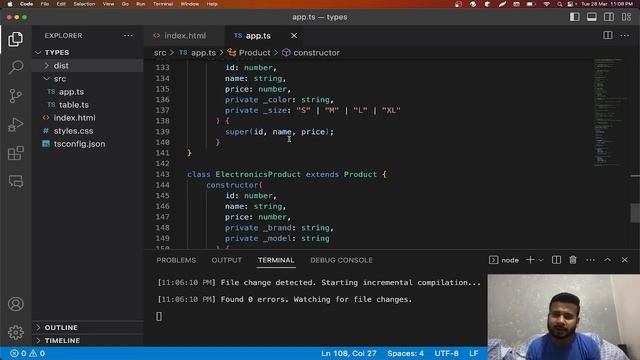This screenshot has height=360, width=640.
Task: Place cursor on super(id, name, price) line
Action: pos(279,132)
